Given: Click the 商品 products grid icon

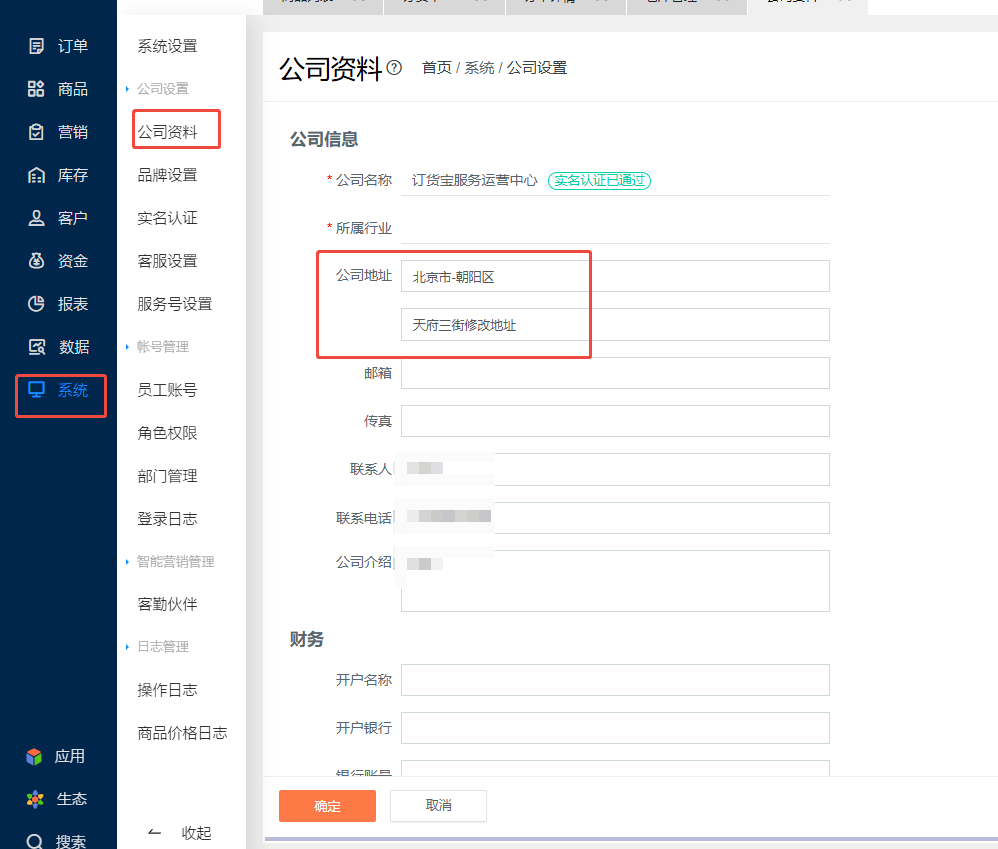Looking at the screenshot, I should click(x=36, y=88).
